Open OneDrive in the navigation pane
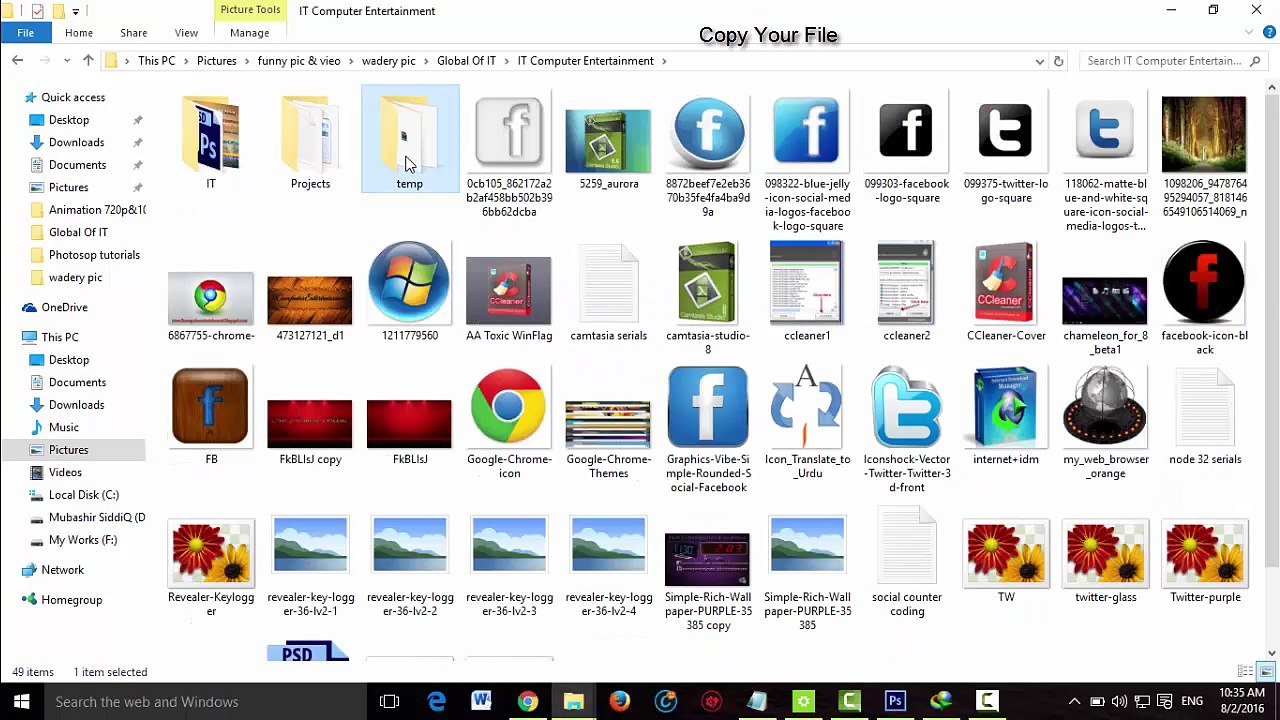This screenshot has height=720, width=1280. coord(64,307)
